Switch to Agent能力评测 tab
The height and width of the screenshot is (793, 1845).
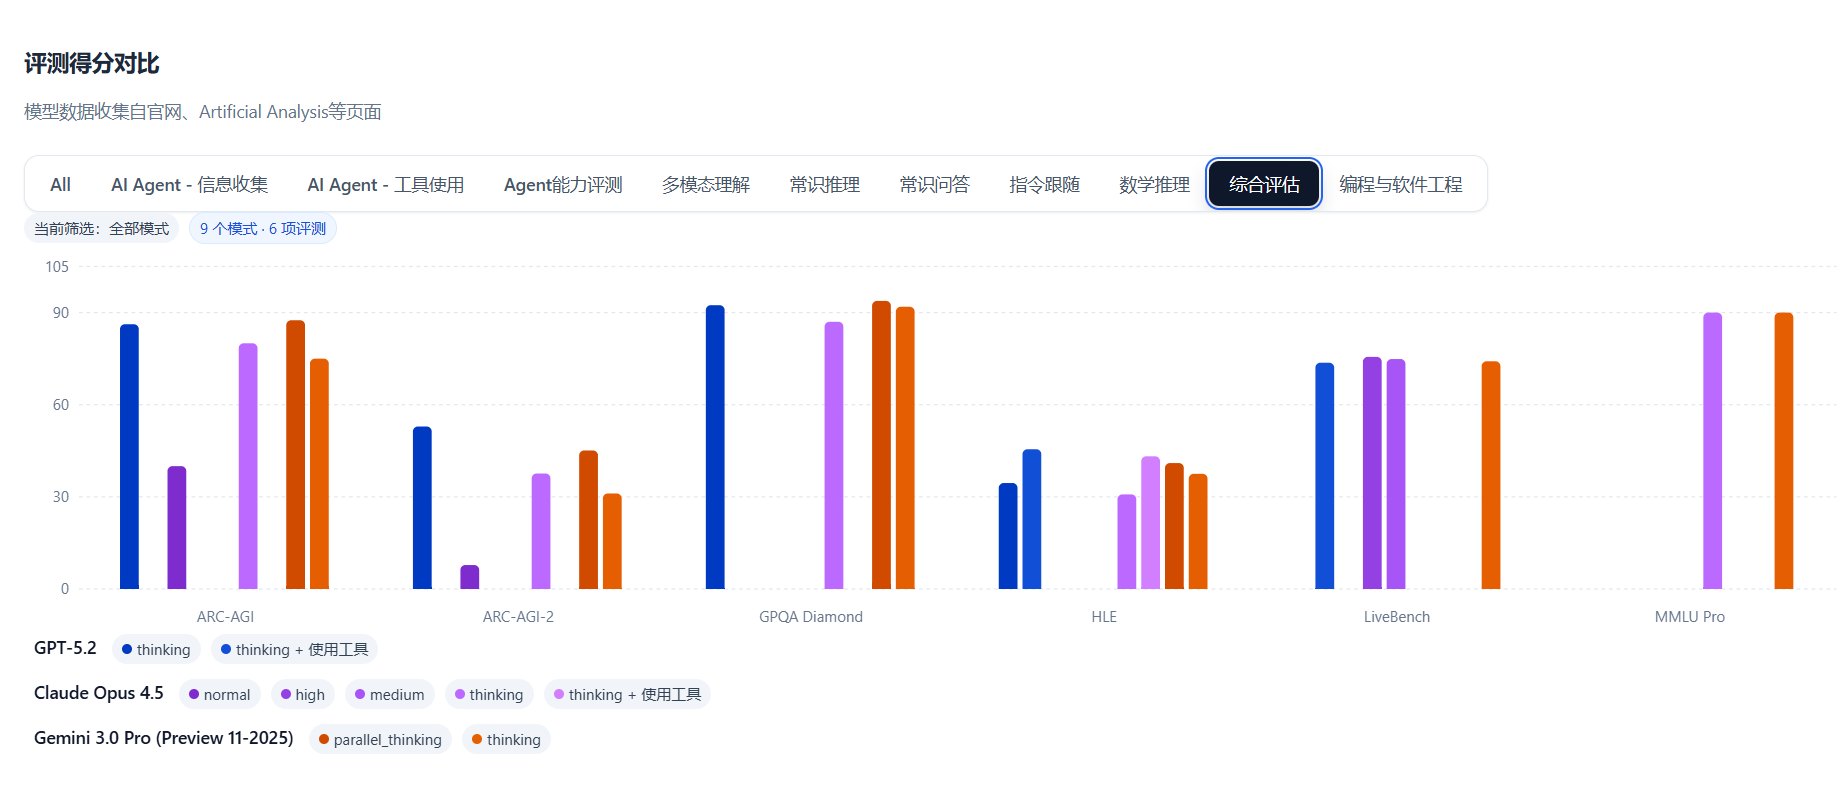click(x=562, y=185)
